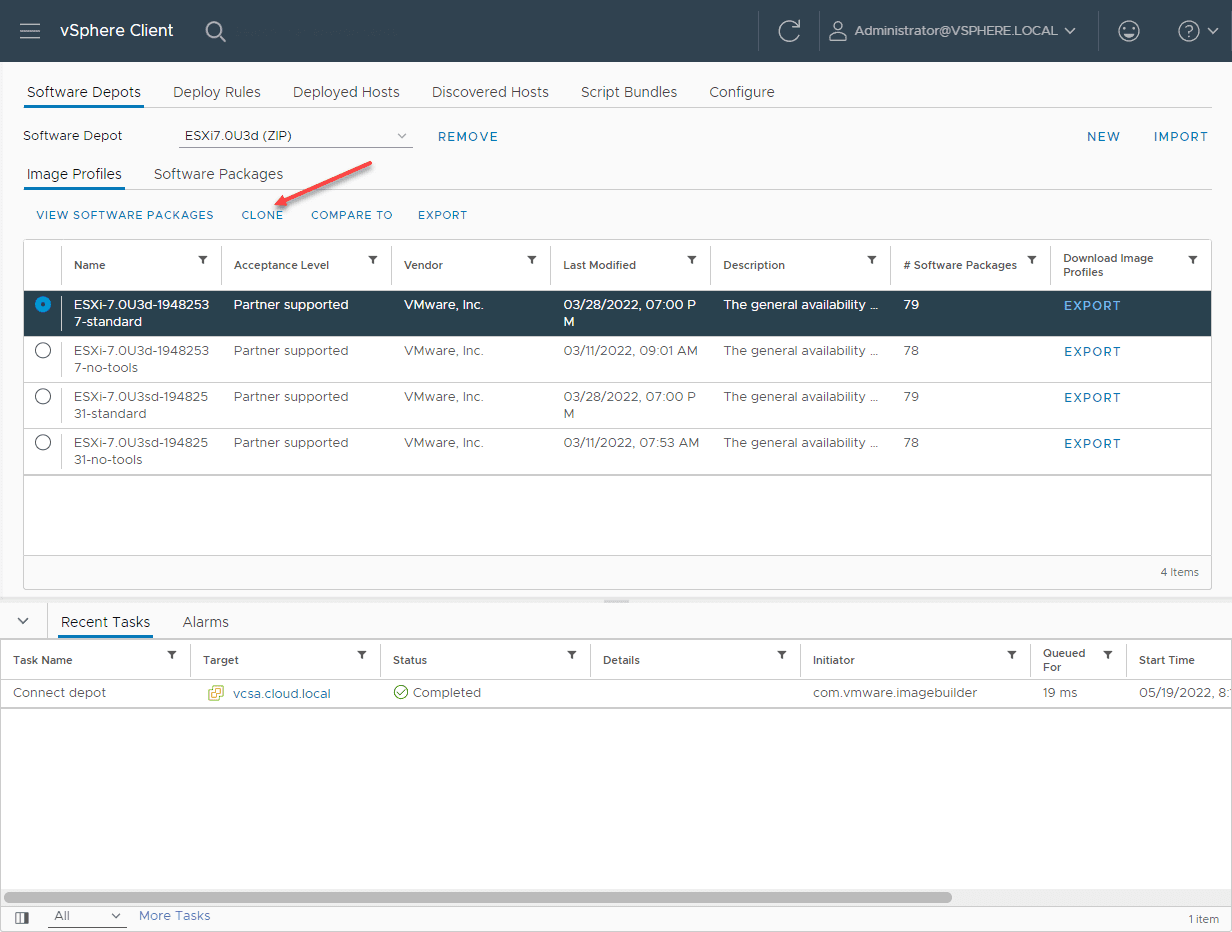Click the CLONE action

(x=262, y=215)
